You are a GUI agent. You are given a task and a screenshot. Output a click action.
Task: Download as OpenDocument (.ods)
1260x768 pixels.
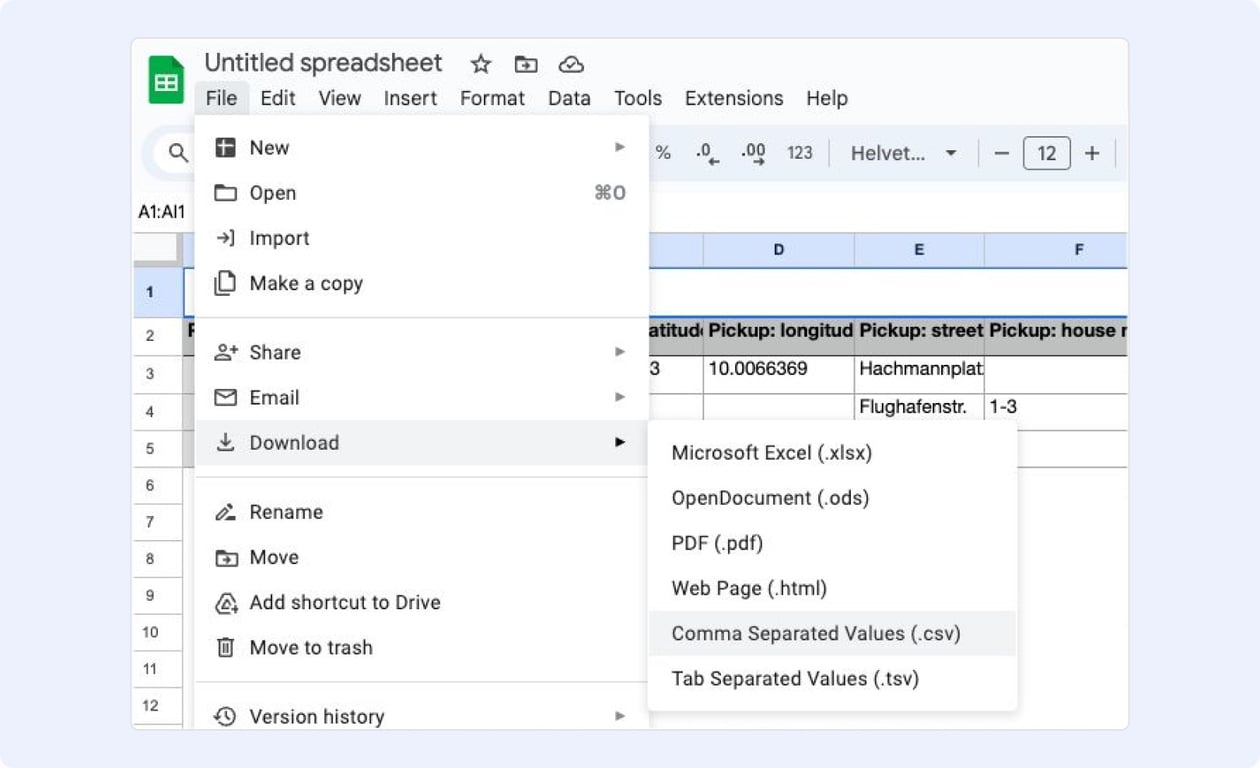click(832, 498)
